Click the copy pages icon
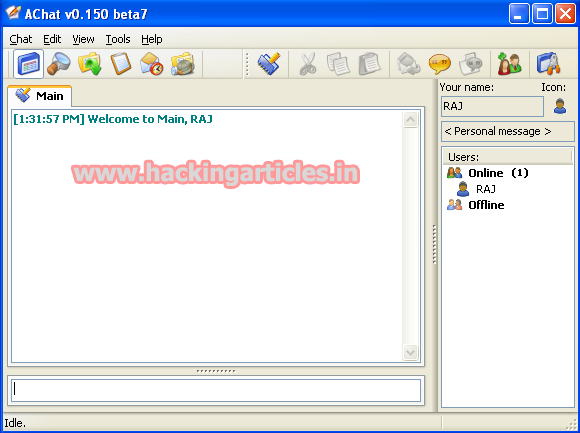The width and height of the screenshot is (580, 433). point(338,64)
